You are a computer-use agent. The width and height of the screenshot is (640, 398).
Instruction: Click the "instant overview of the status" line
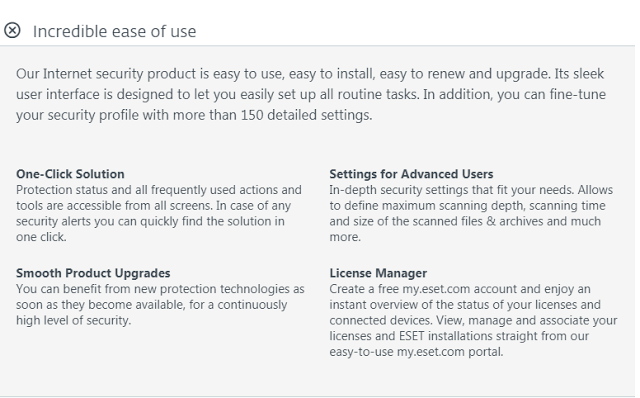pos(465,305)
